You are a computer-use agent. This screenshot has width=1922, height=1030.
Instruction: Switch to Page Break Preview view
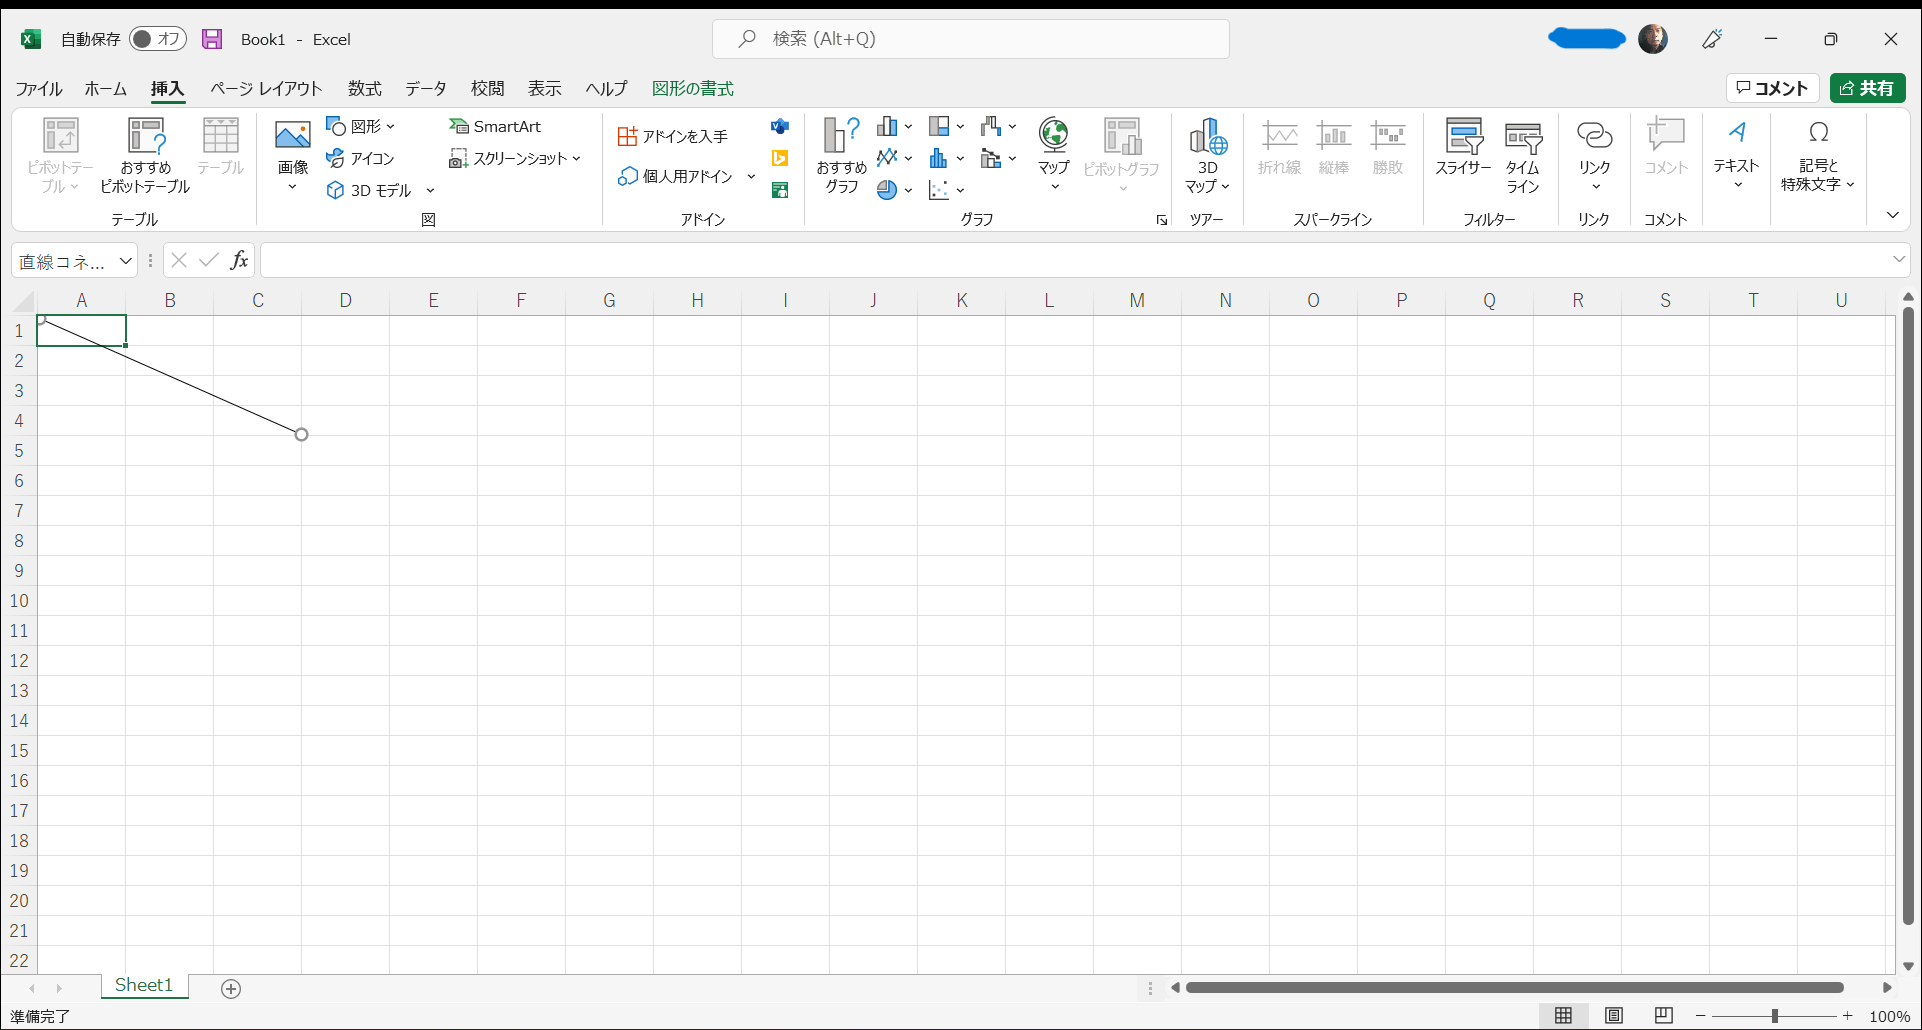coord(1663,1016)
